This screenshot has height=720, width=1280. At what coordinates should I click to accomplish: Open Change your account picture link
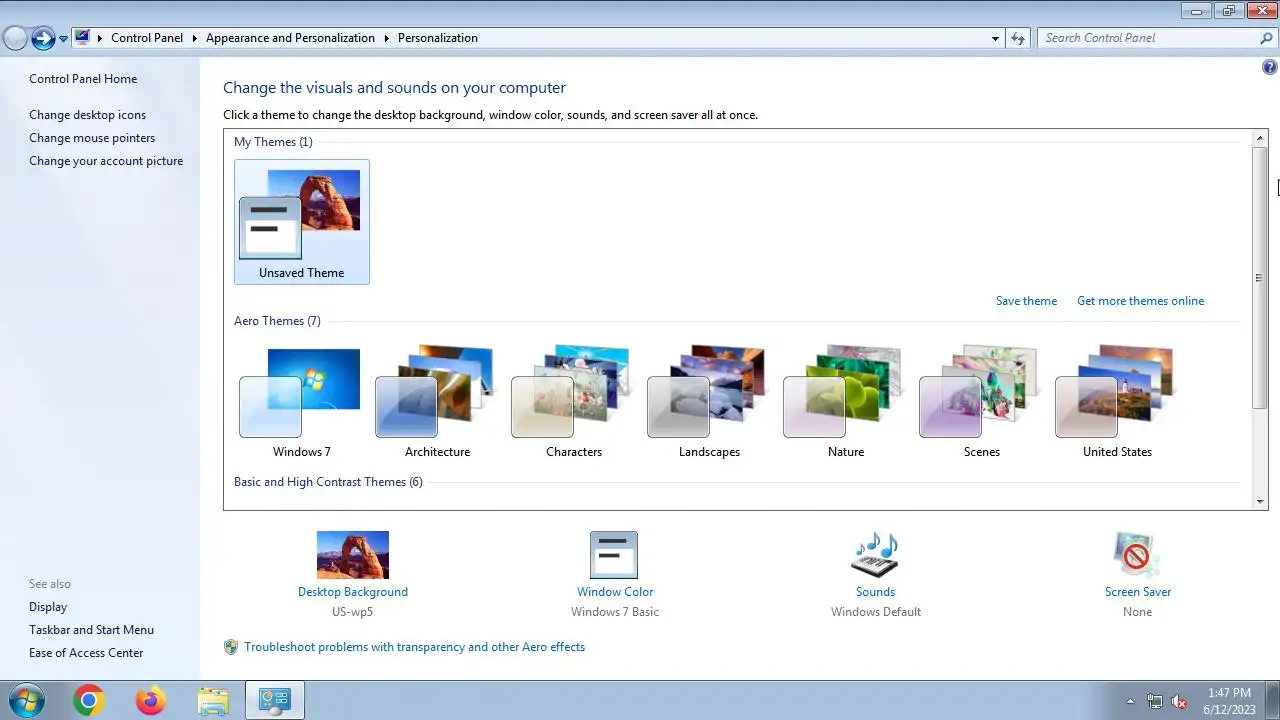click(x=106, y=161)
